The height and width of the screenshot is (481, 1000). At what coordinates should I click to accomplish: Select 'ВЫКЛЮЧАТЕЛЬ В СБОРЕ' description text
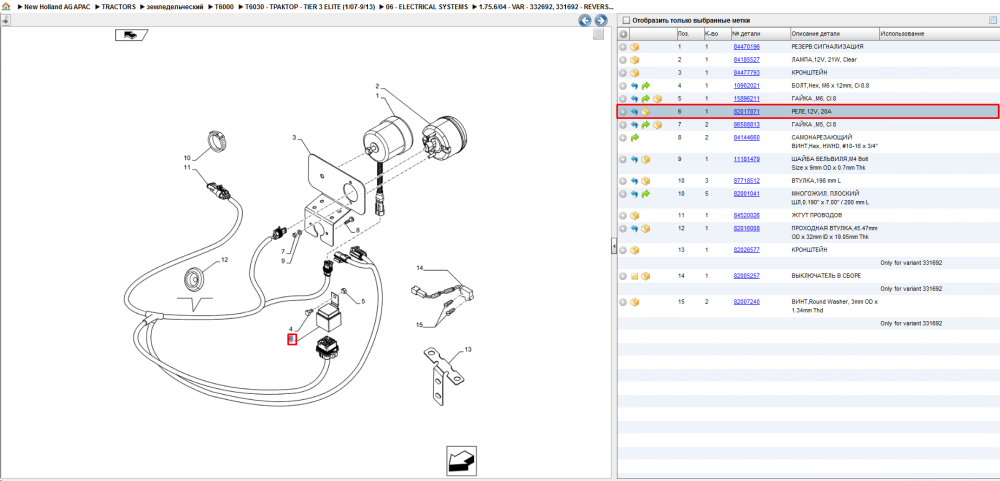pyautogui.click(x=826, y=276)
